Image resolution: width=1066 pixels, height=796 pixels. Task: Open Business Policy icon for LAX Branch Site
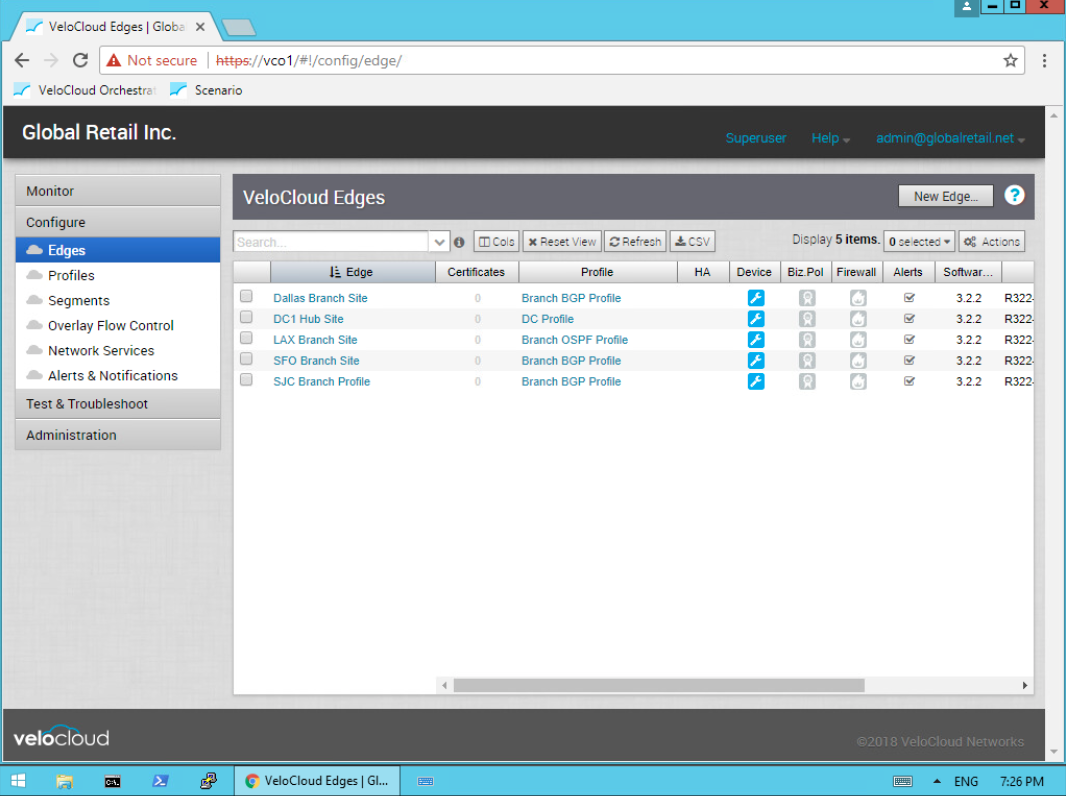click(x=807, y=340)
